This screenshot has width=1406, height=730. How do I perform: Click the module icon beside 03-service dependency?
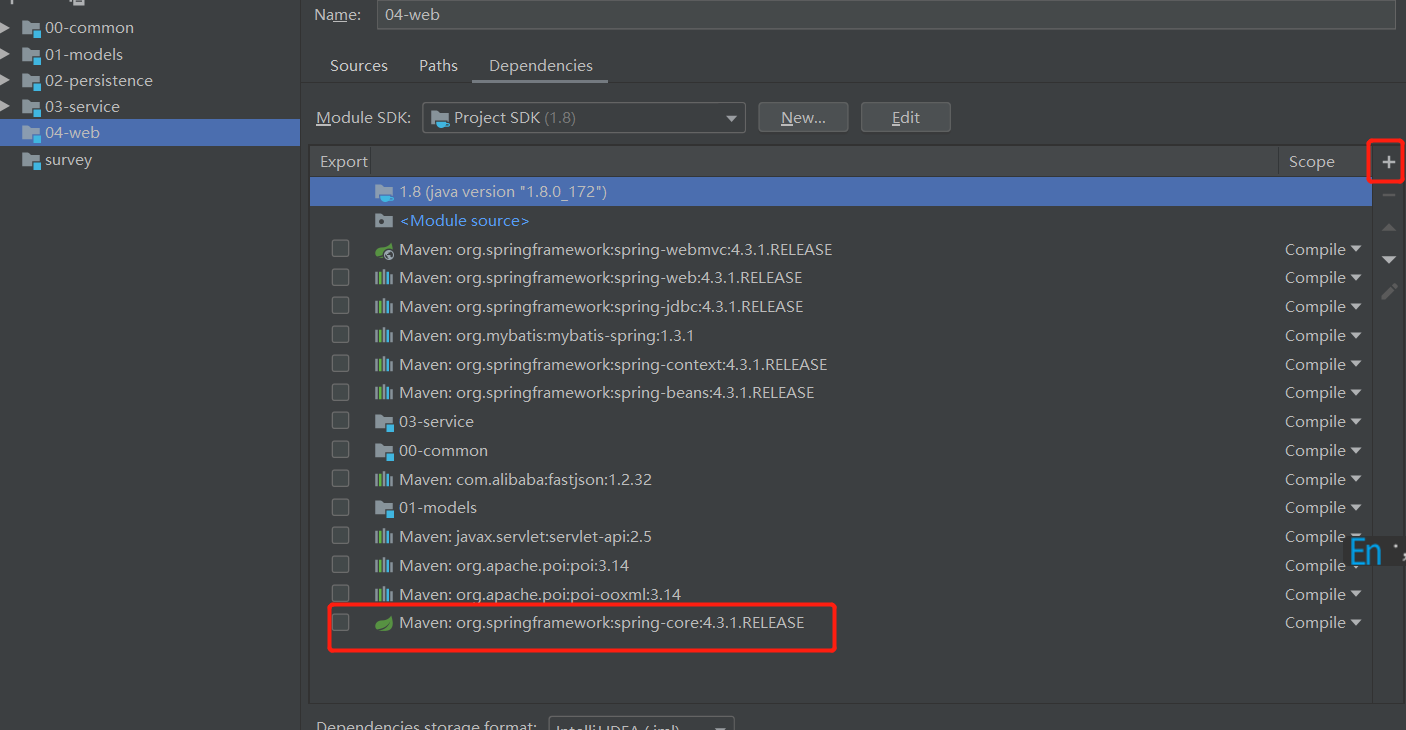point(384,421)
